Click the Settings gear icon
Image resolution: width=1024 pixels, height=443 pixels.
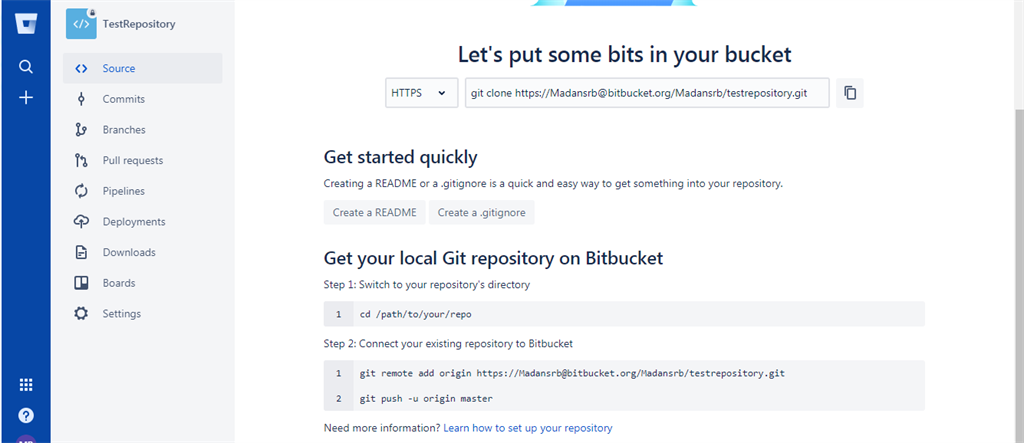click(81, 314)
